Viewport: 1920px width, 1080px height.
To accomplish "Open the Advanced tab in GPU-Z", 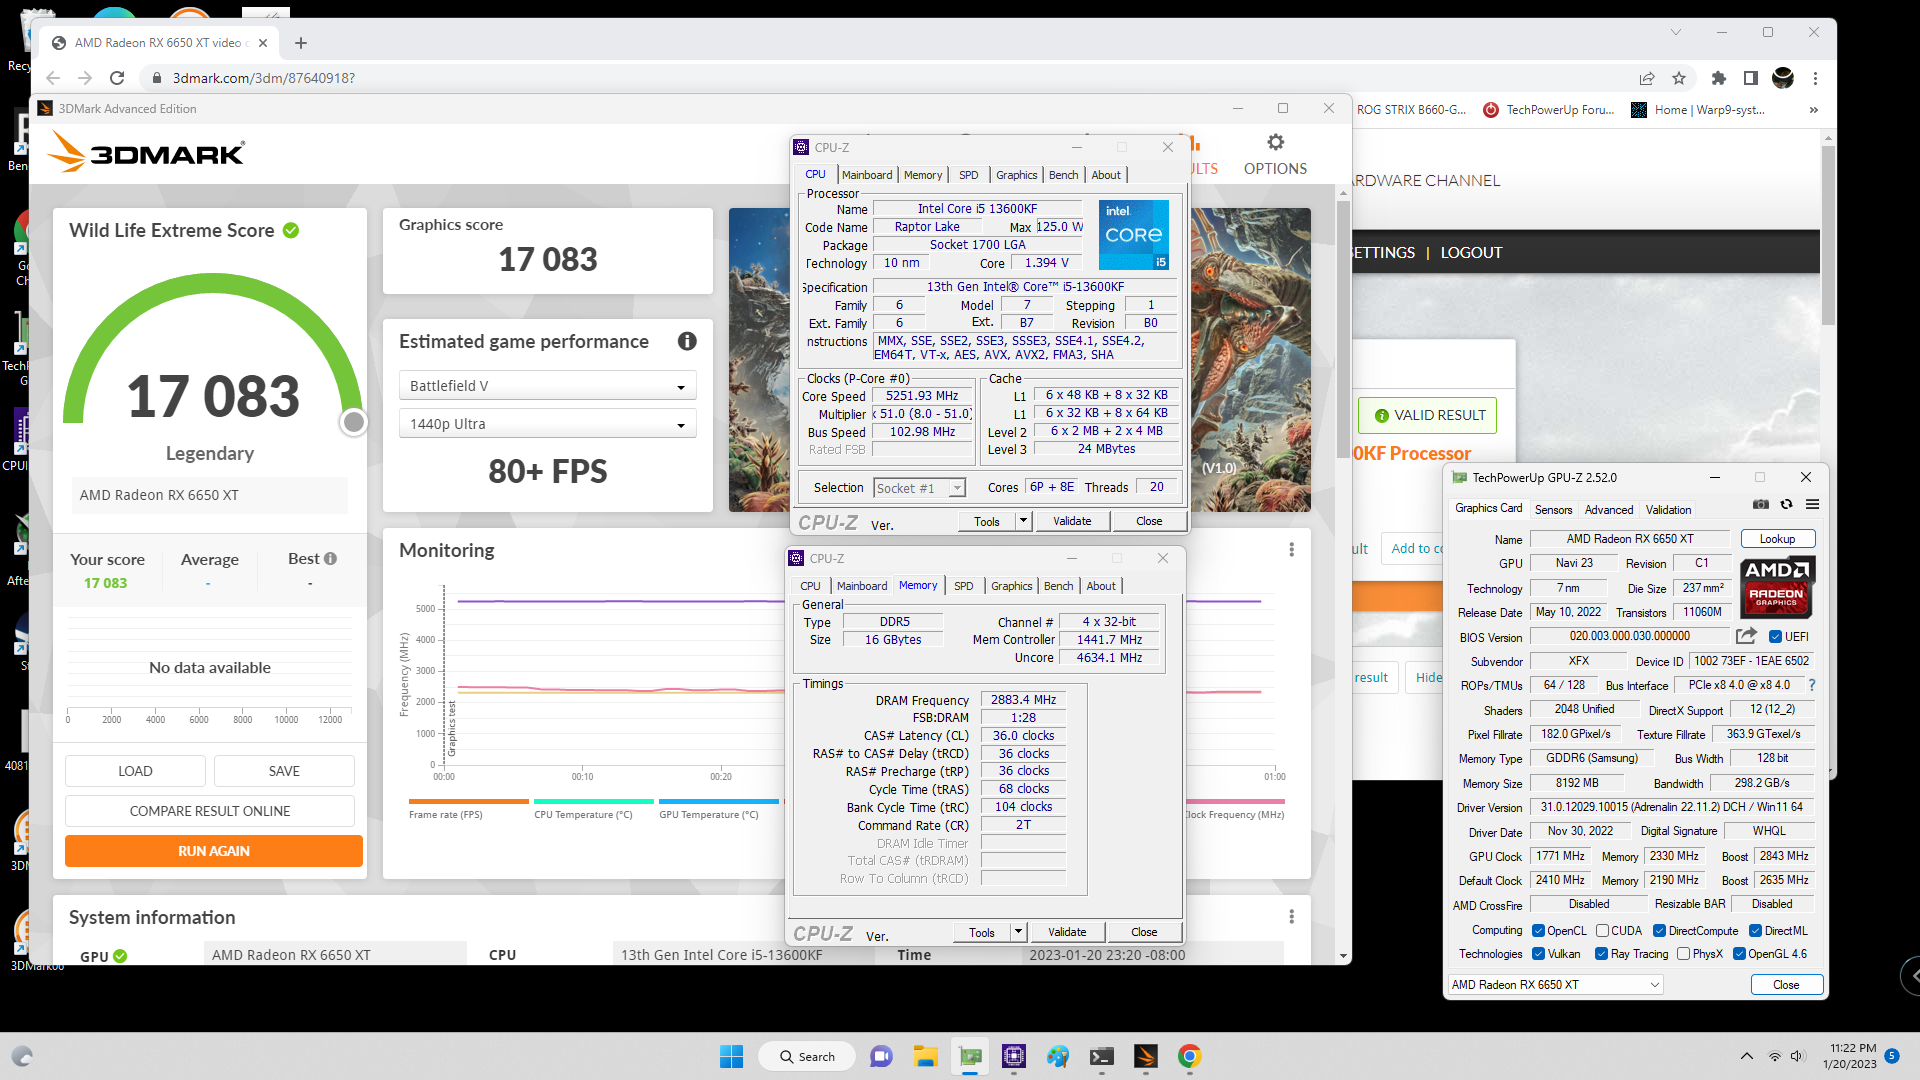I will click(1608, 510).
